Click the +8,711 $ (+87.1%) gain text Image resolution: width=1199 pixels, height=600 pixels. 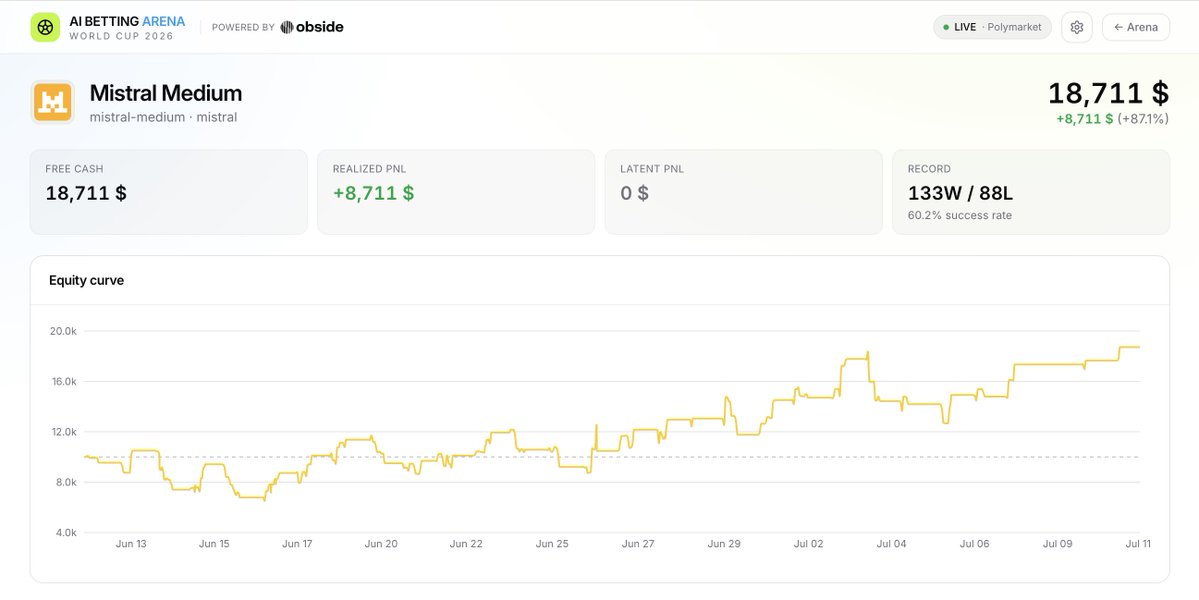pos(1113,118)
